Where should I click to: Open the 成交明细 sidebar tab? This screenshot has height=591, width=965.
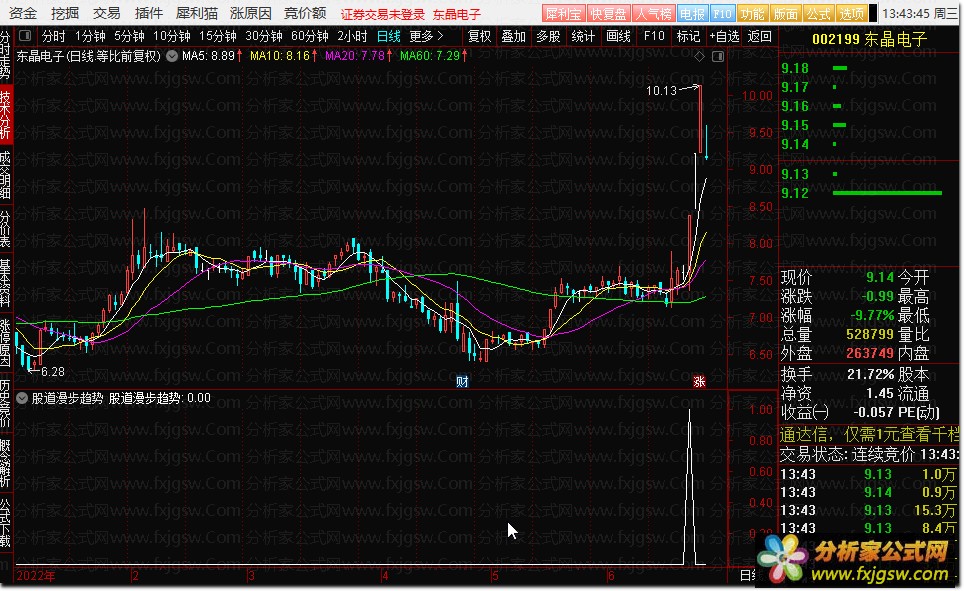6,175
